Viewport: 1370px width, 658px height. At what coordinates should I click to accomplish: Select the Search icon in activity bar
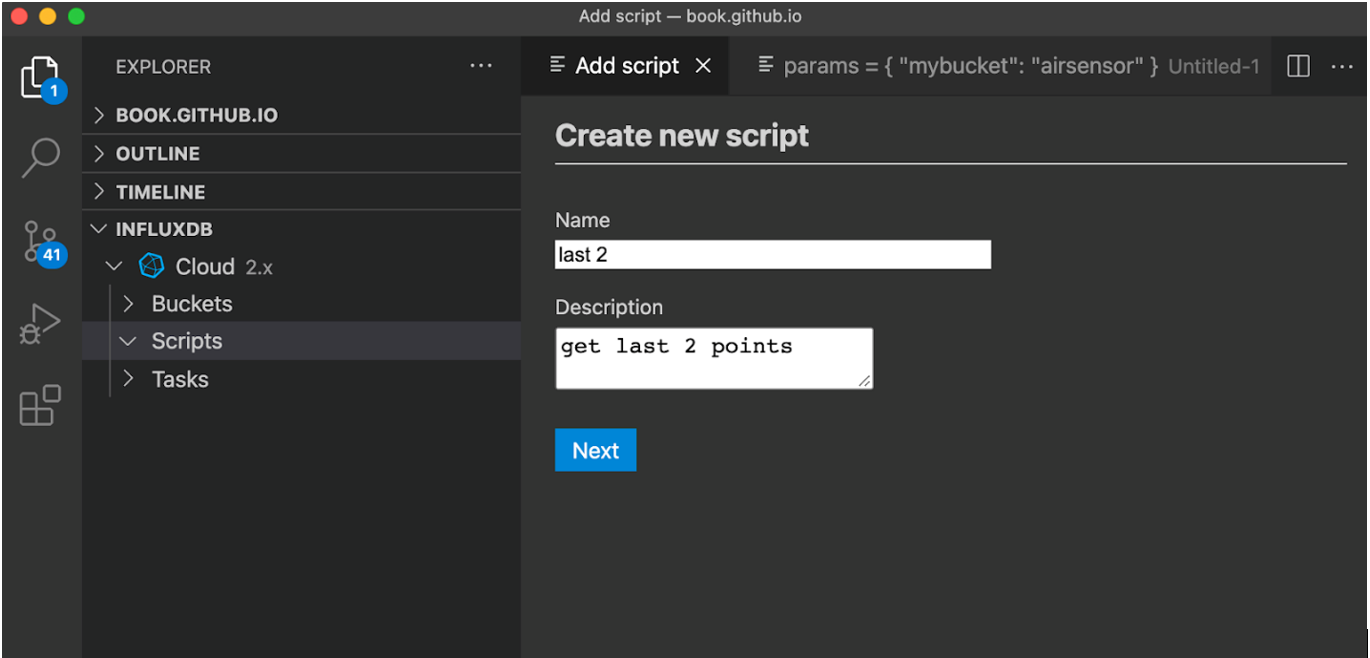pos(40,155)
